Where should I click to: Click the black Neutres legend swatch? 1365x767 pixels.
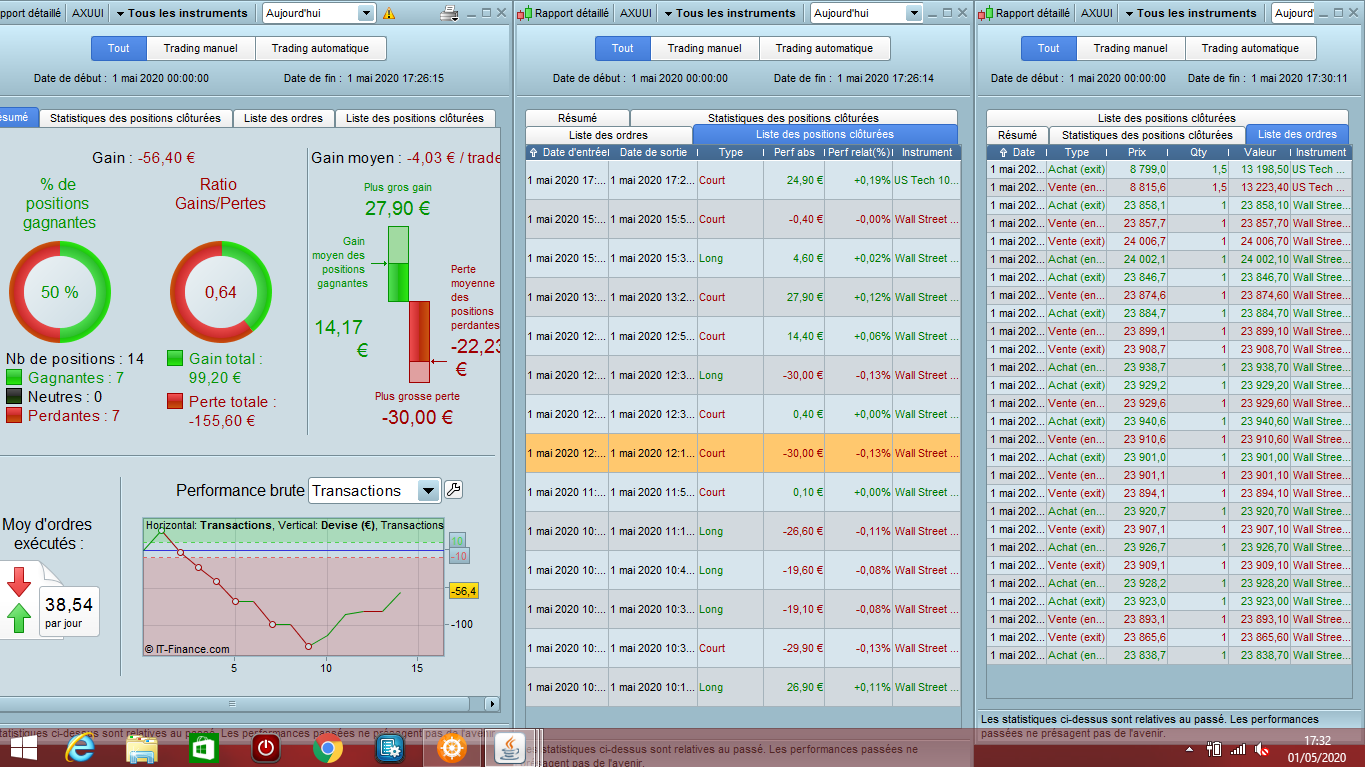pyautogui.click(x=14, y=396)
